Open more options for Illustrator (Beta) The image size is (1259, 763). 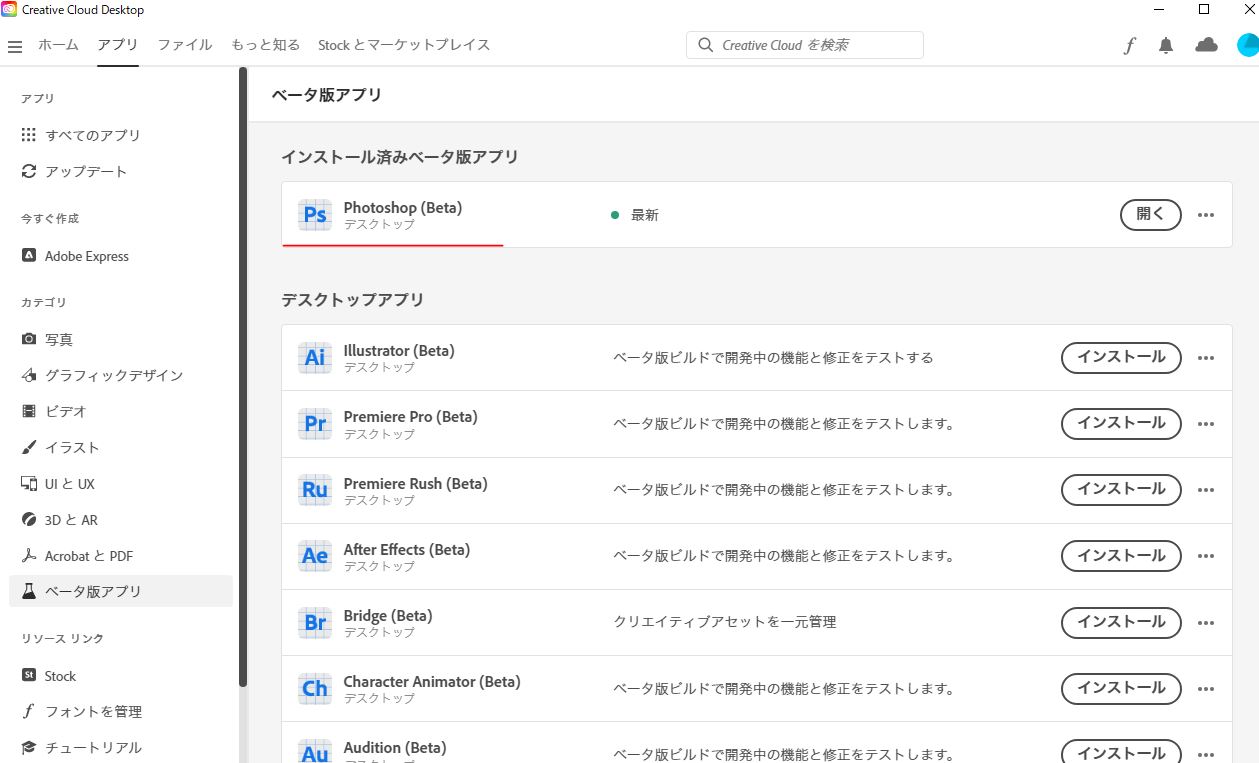pos(1206,358)
